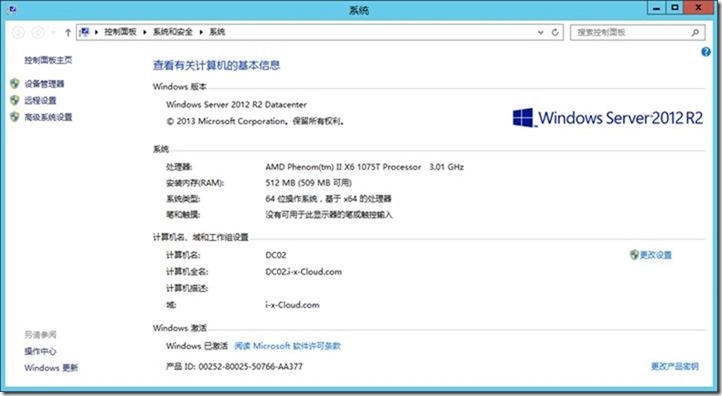Click the control panel icon in address bar

(84, 32)
